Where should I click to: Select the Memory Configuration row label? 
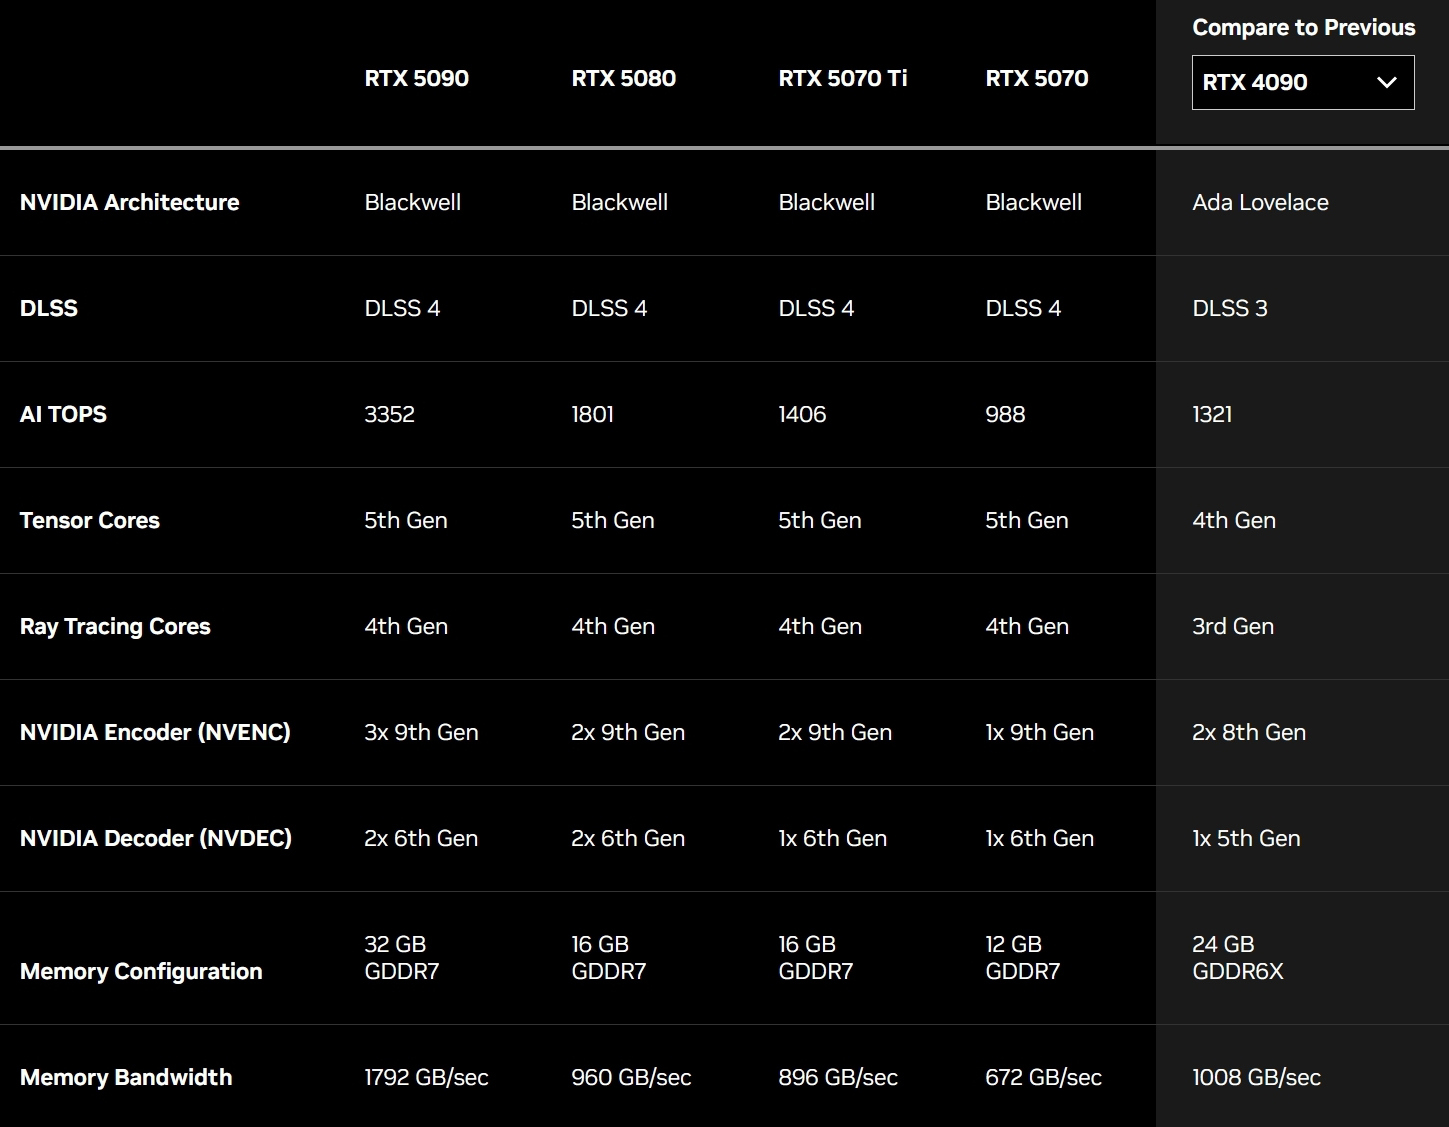click(x=141, y=971)
